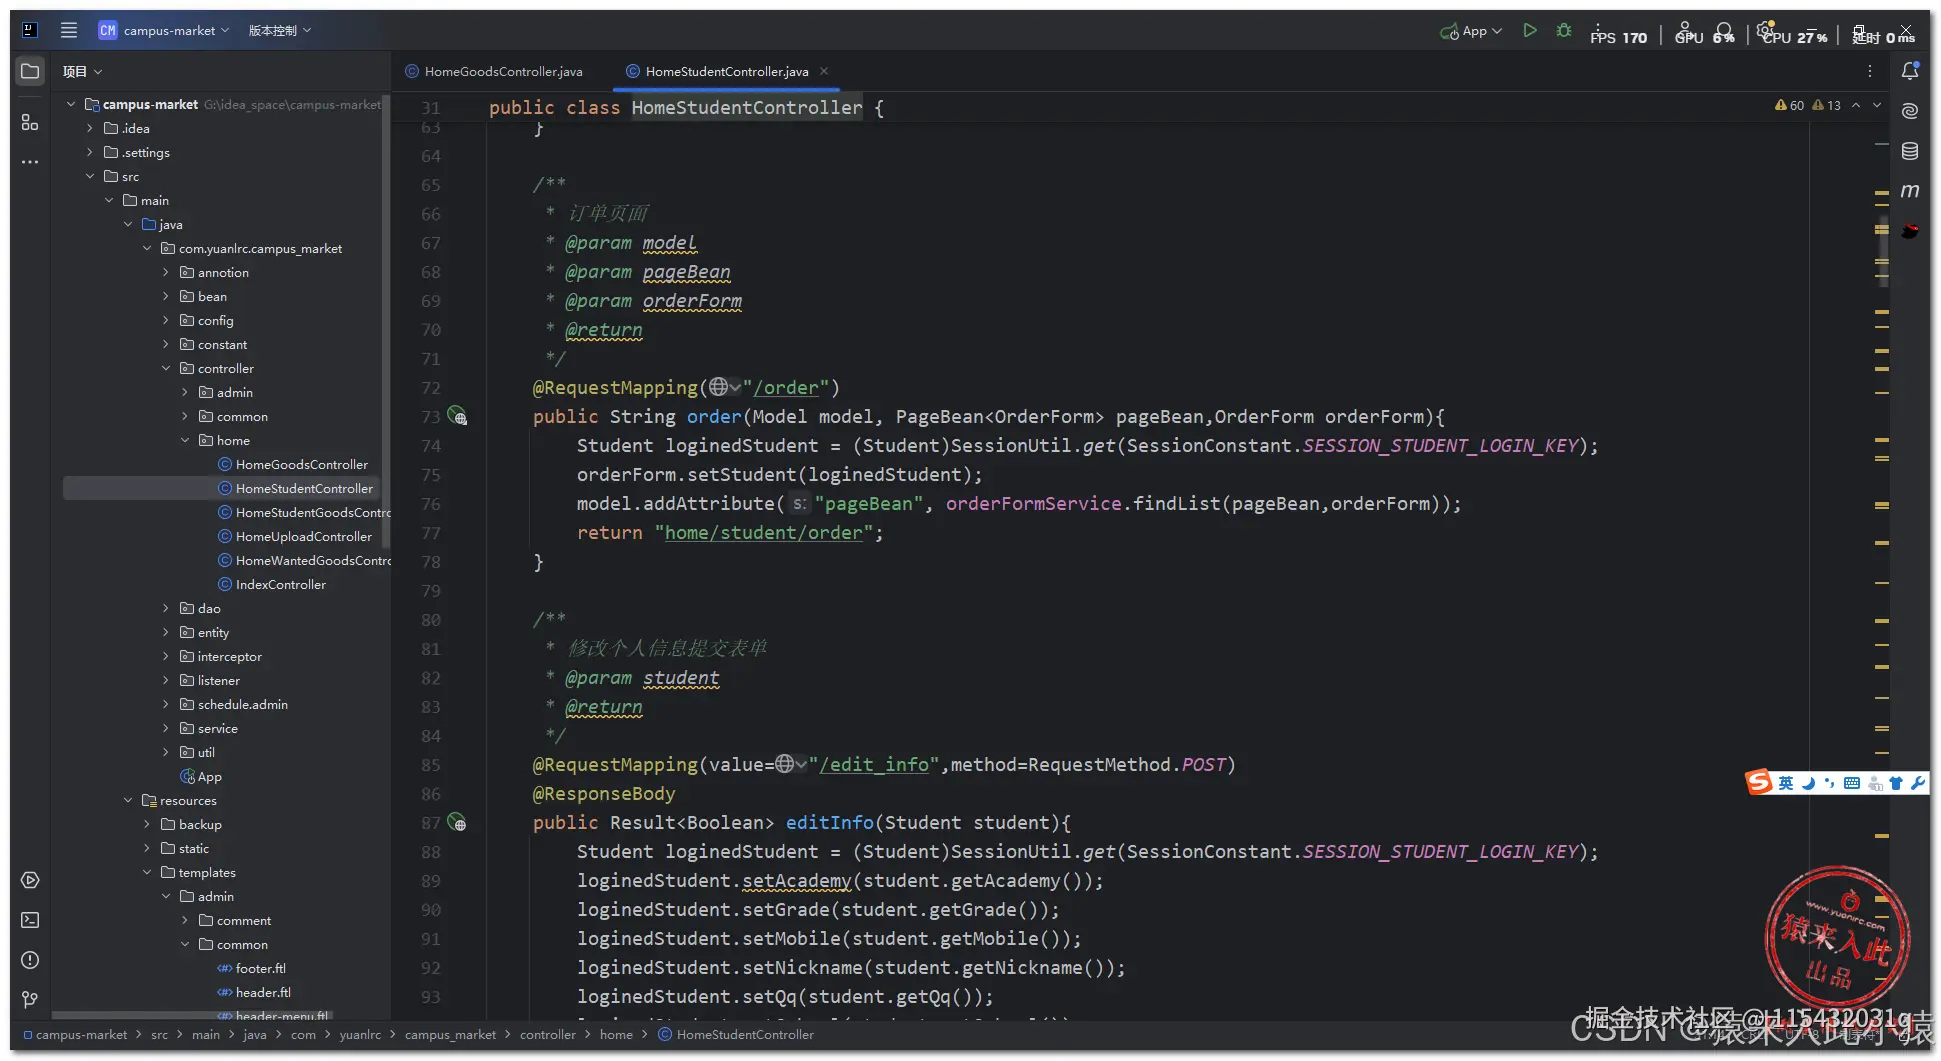Toggle Sogou English/Chinese mode (英)

point(1785,783)
